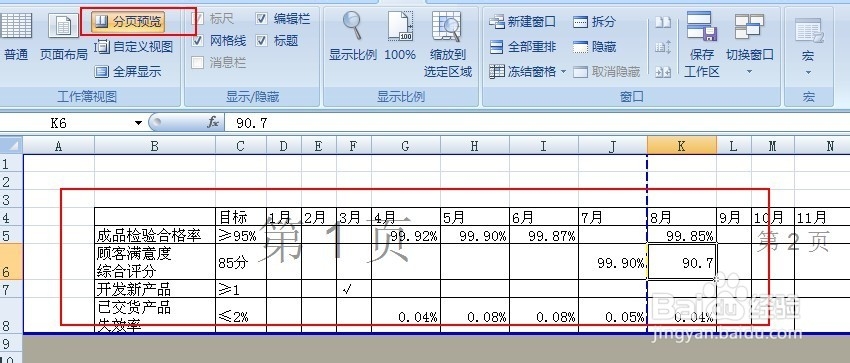
Task: Select cell K6 with 90.7
Action: [682, 262]
